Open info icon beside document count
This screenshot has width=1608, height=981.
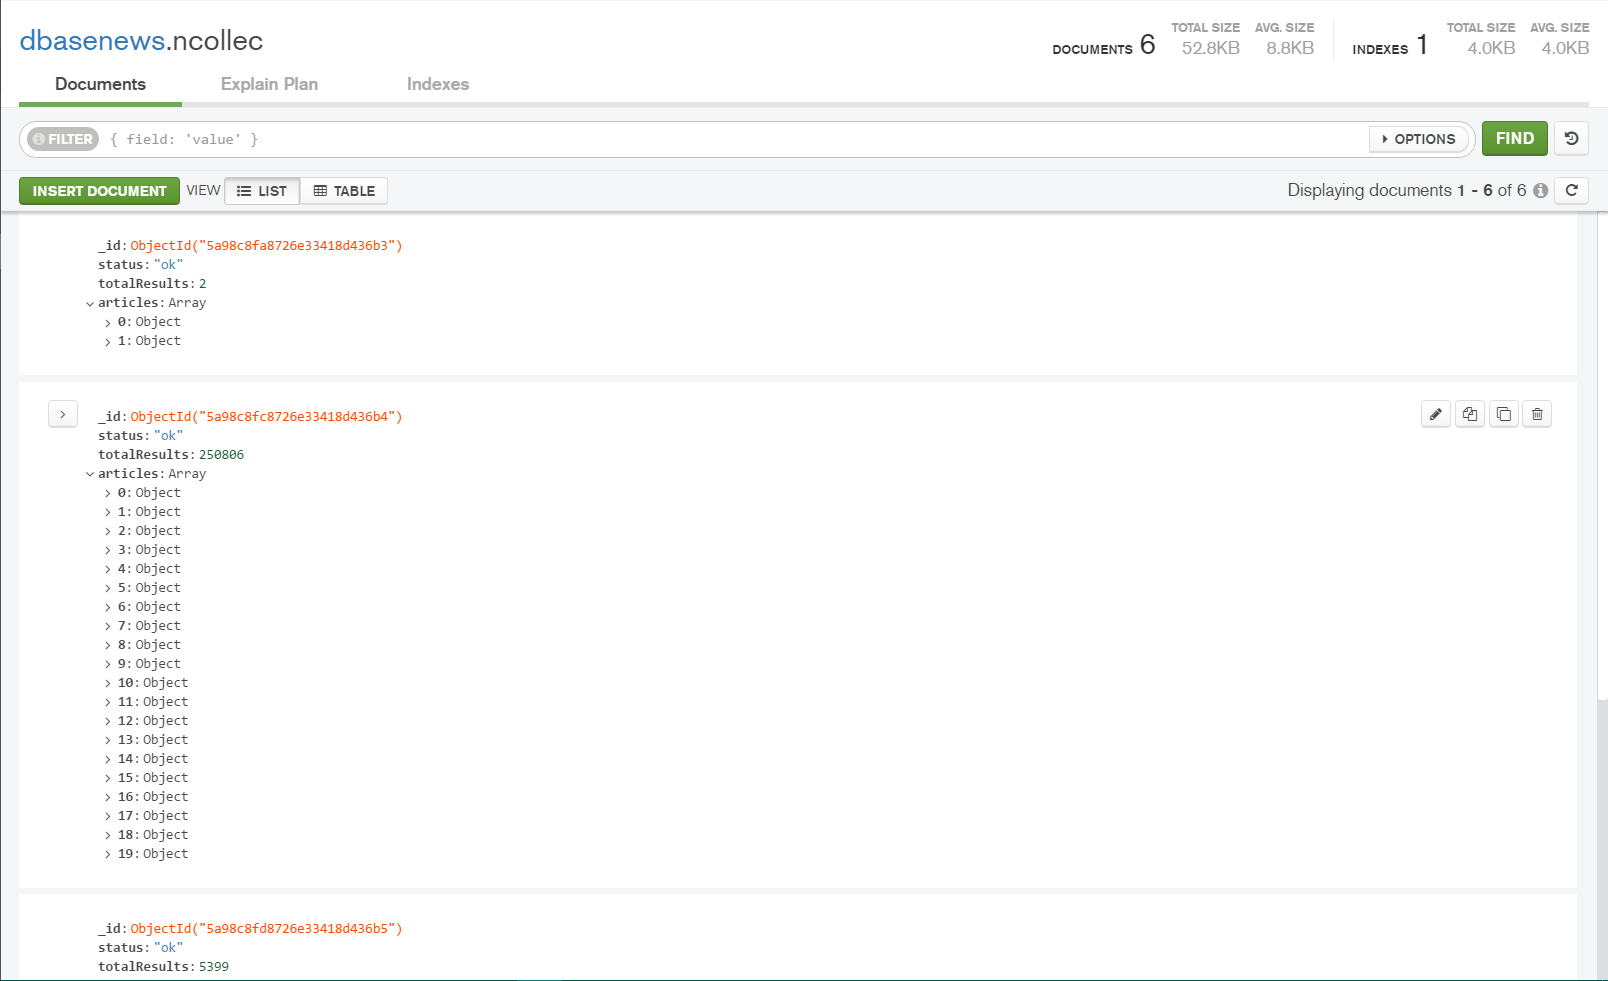pyautogui.click(x=1540, y=190)
